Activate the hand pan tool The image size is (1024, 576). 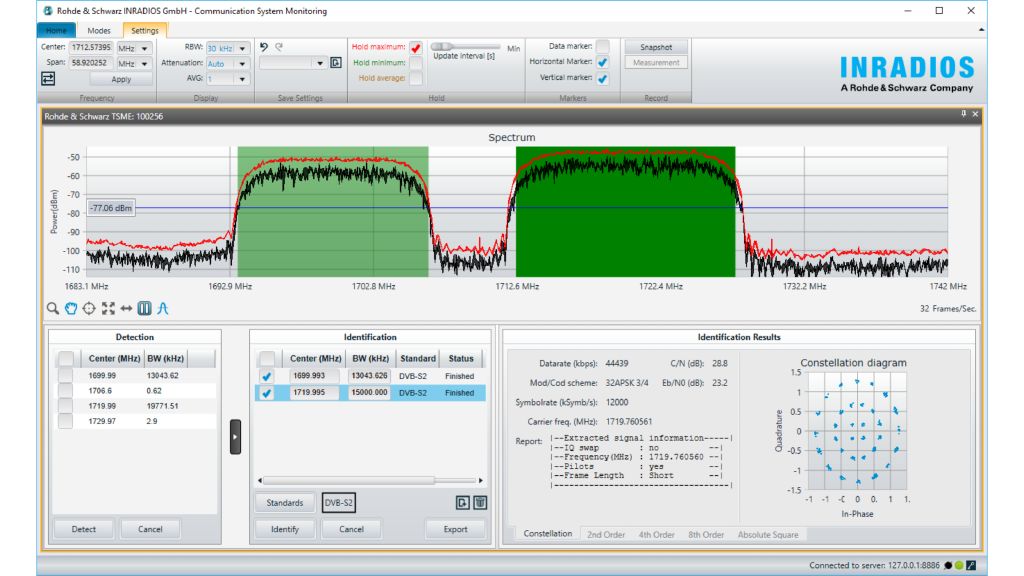(x=71, y=309)
